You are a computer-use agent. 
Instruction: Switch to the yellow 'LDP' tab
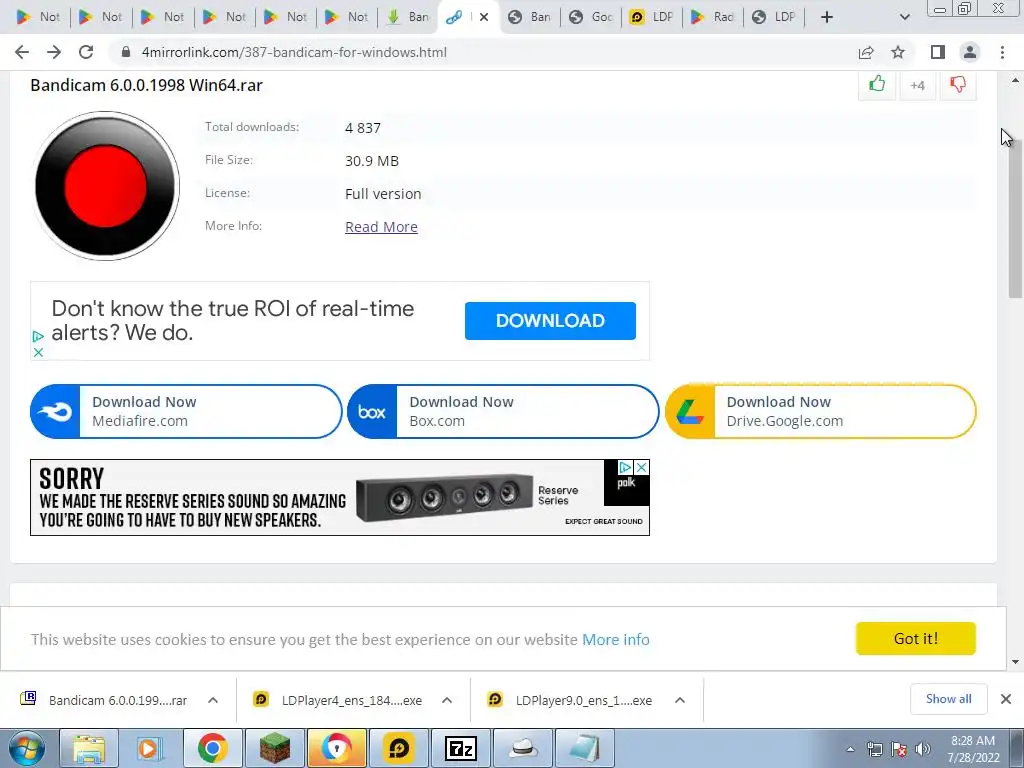653,17
